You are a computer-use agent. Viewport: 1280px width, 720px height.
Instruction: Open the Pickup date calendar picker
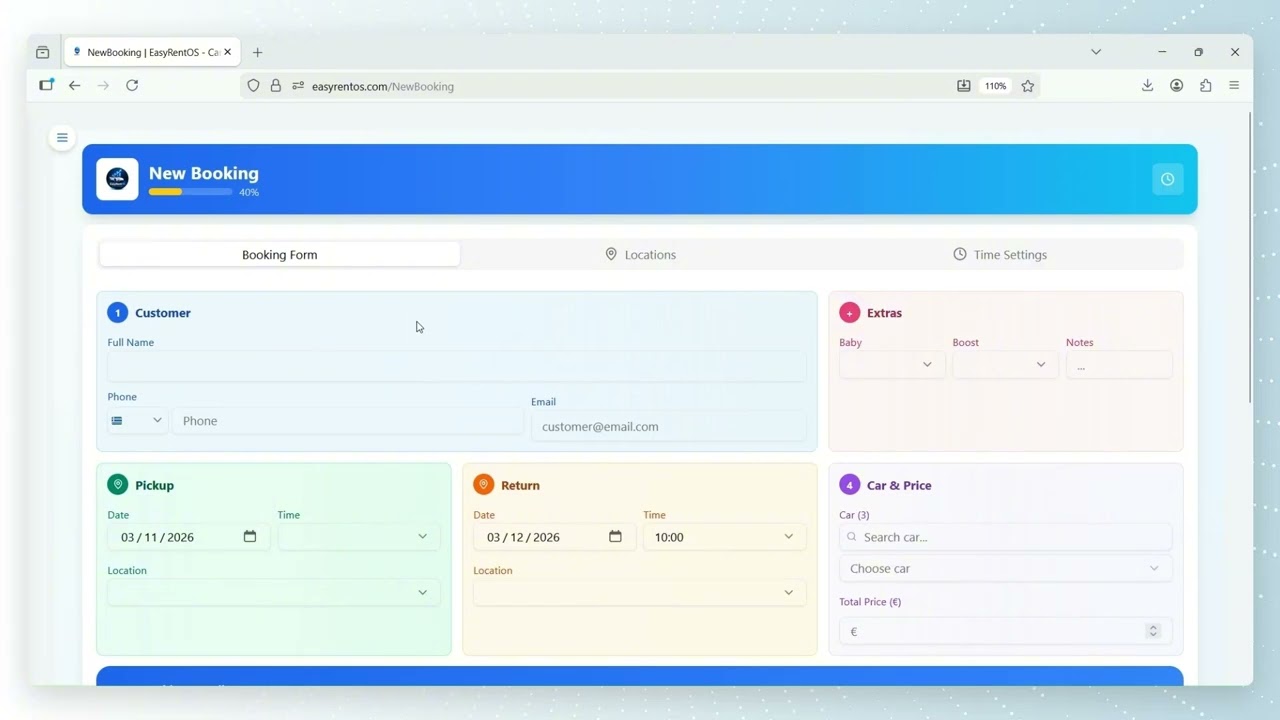(x=250, y=537)
